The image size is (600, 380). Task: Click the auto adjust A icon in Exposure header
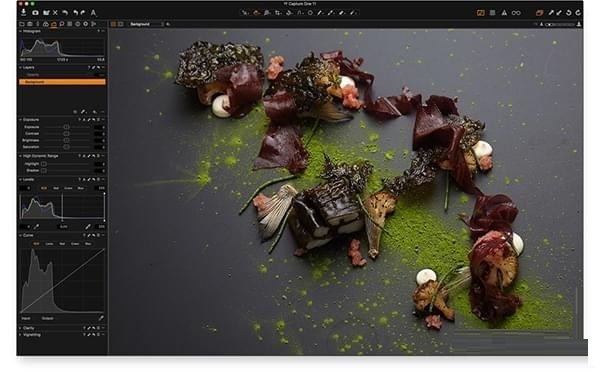point(85,120)
